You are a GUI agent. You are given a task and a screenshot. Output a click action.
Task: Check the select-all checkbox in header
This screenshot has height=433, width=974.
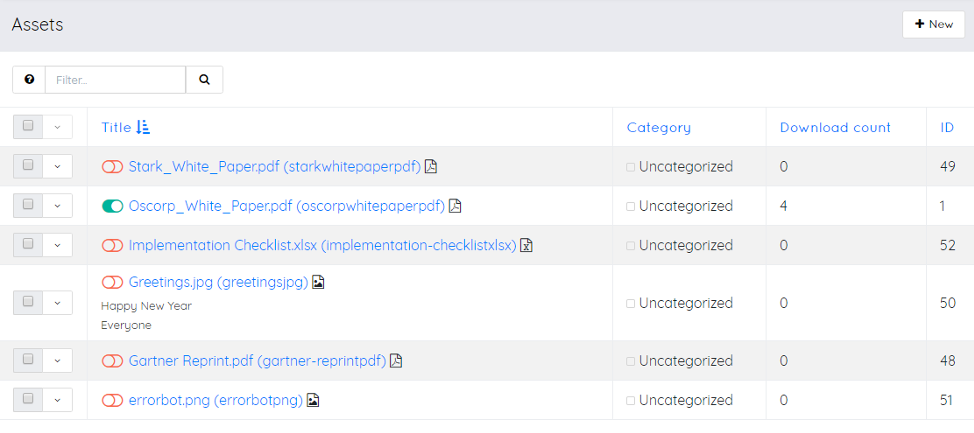pos(28,127)
